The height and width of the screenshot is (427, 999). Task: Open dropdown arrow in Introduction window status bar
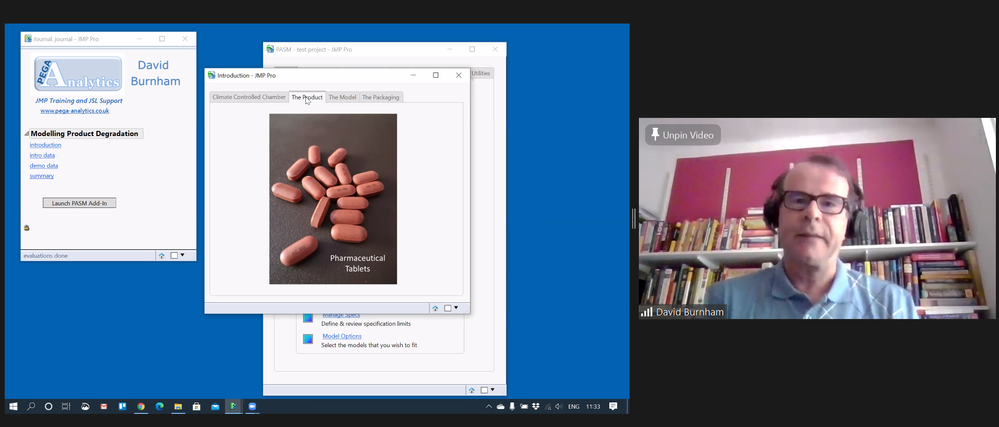pyautogui.click(x=457, y=308)
